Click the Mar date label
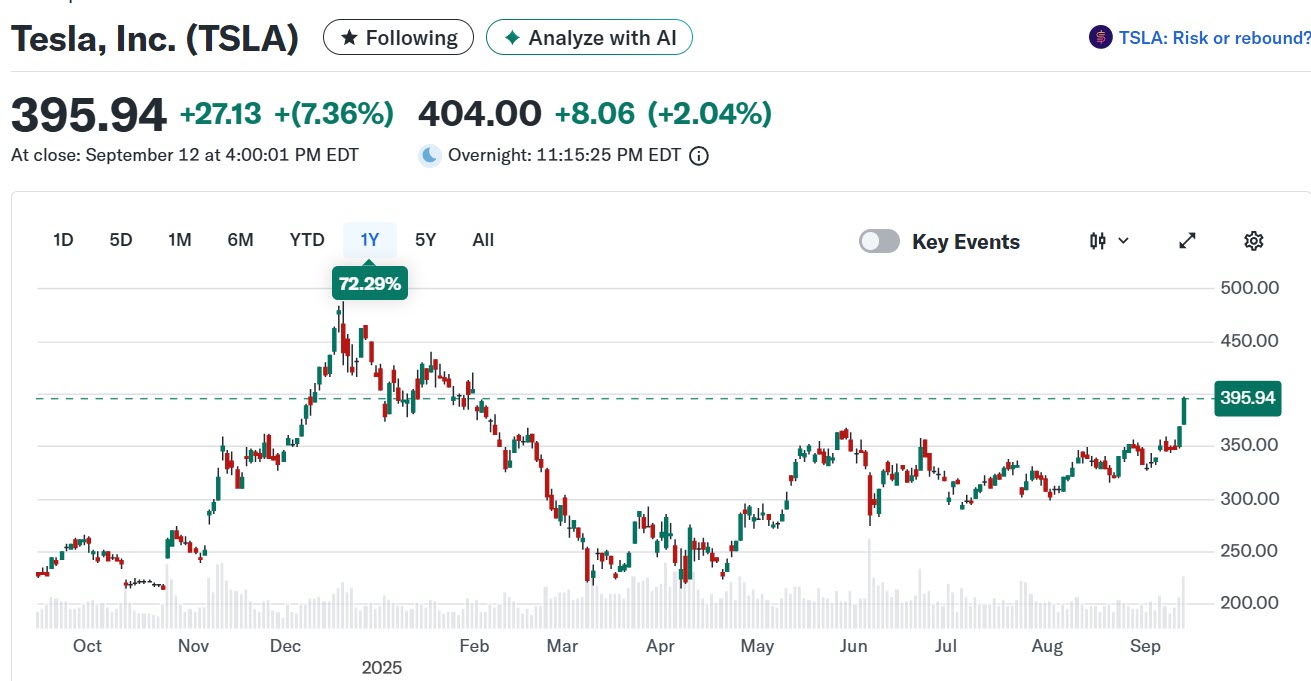This screenshot has width=1311, height=681. point(563,646)
